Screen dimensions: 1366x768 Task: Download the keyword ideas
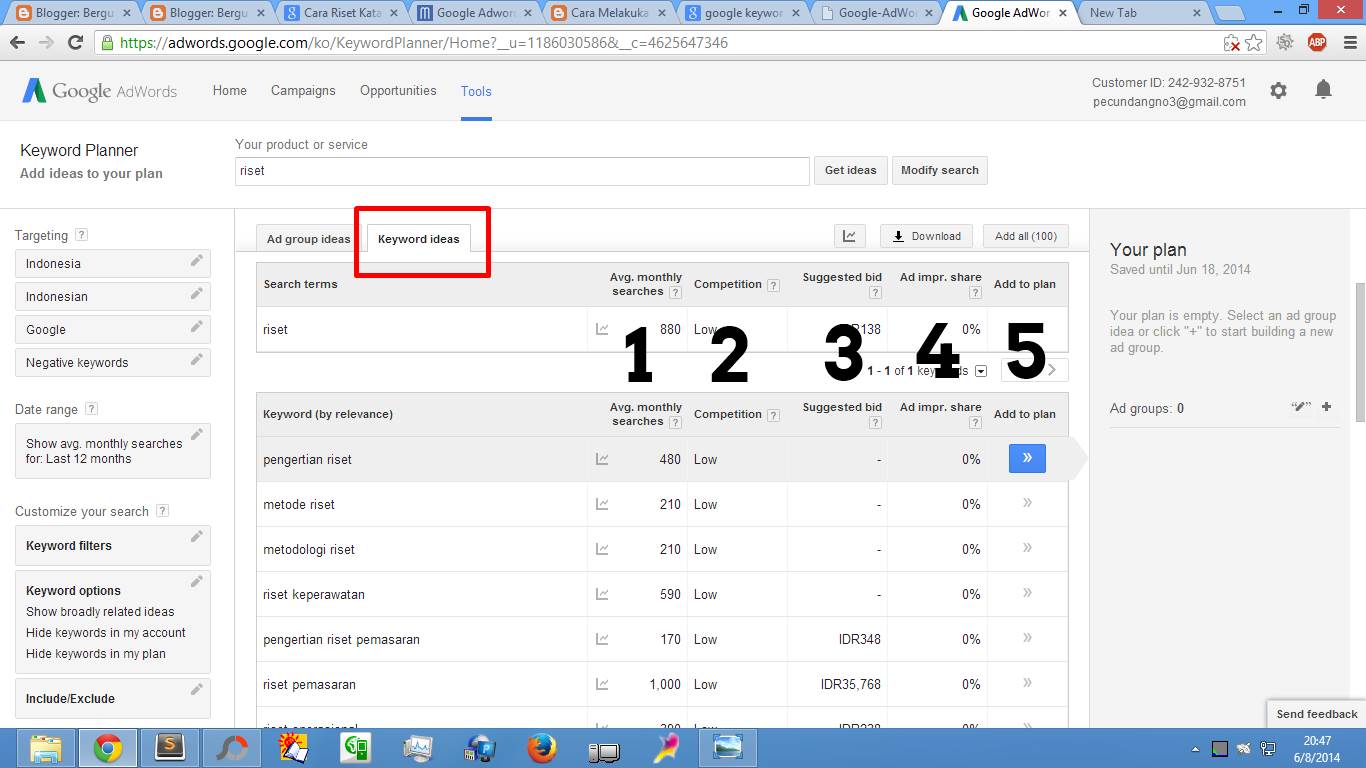tap(926, 236)
